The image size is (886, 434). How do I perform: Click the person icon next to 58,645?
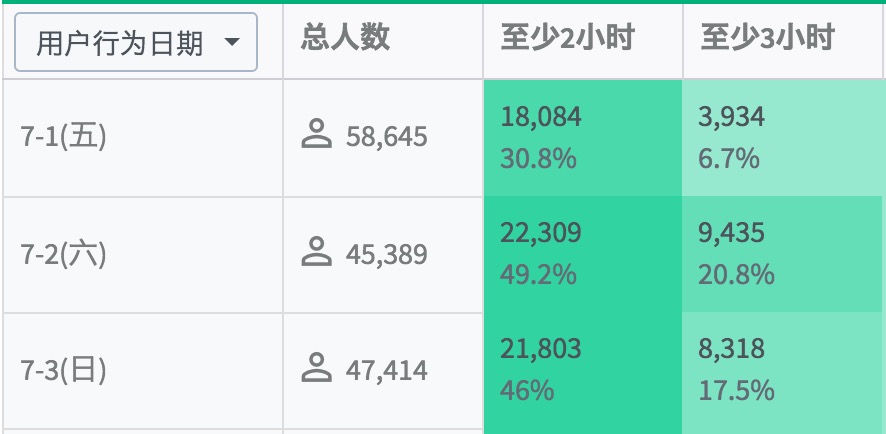coord(316,134)
